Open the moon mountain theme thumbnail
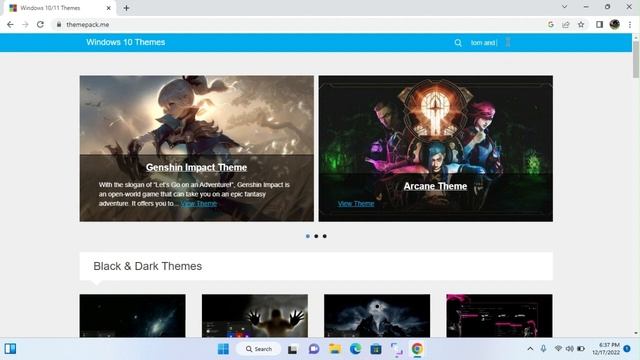 point(377,316)
